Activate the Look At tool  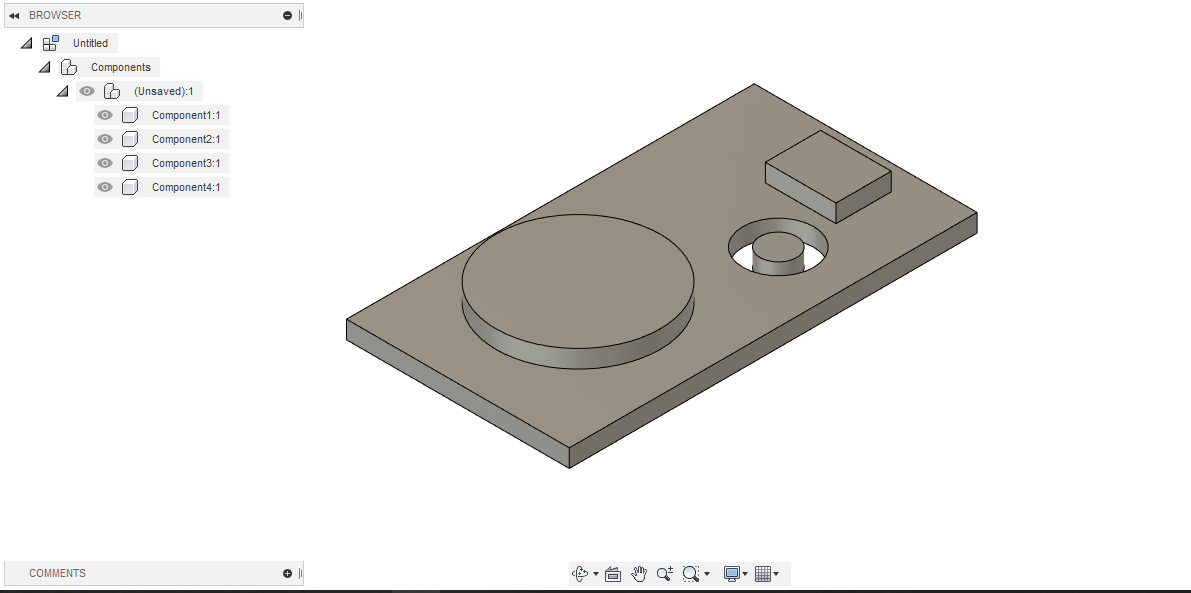pos(613,573)
